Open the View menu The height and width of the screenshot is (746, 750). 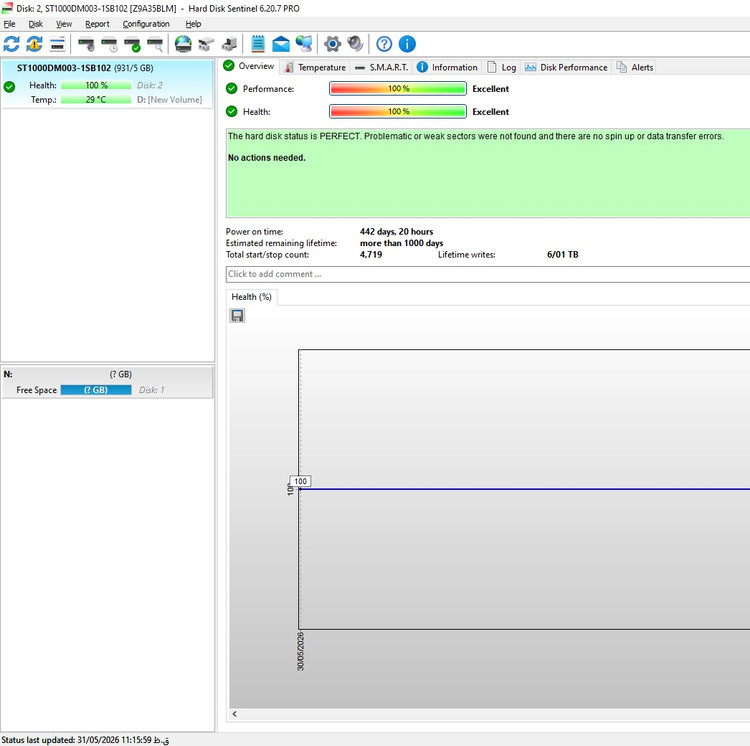pyautogui.click(x=64, y=24)
